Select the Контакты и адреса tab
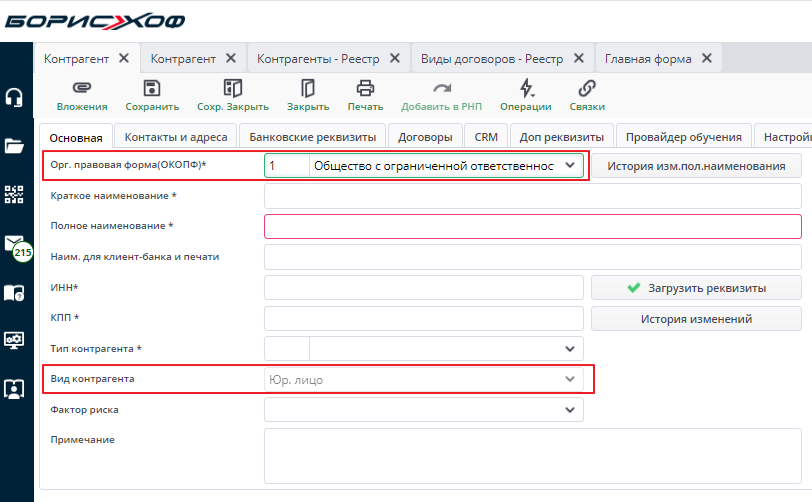This screenshot has height=502, width=812. click(176, 137)
